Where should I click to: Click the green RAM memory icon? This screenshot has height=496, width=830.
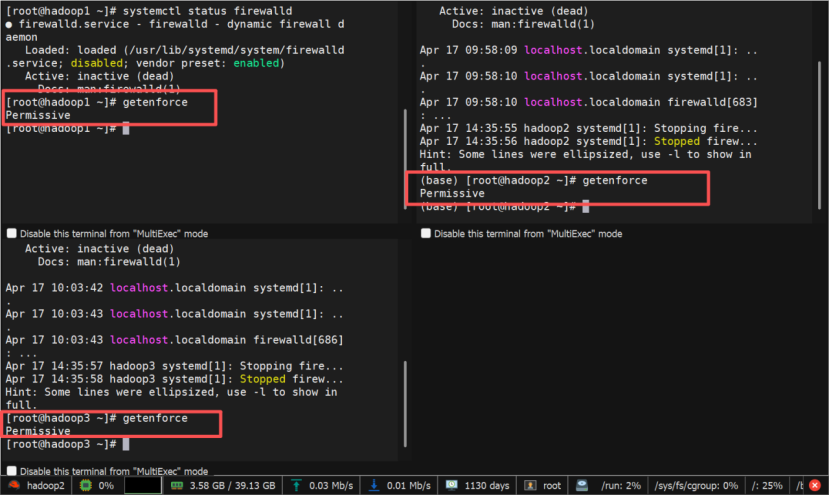[x=177, y=485]
